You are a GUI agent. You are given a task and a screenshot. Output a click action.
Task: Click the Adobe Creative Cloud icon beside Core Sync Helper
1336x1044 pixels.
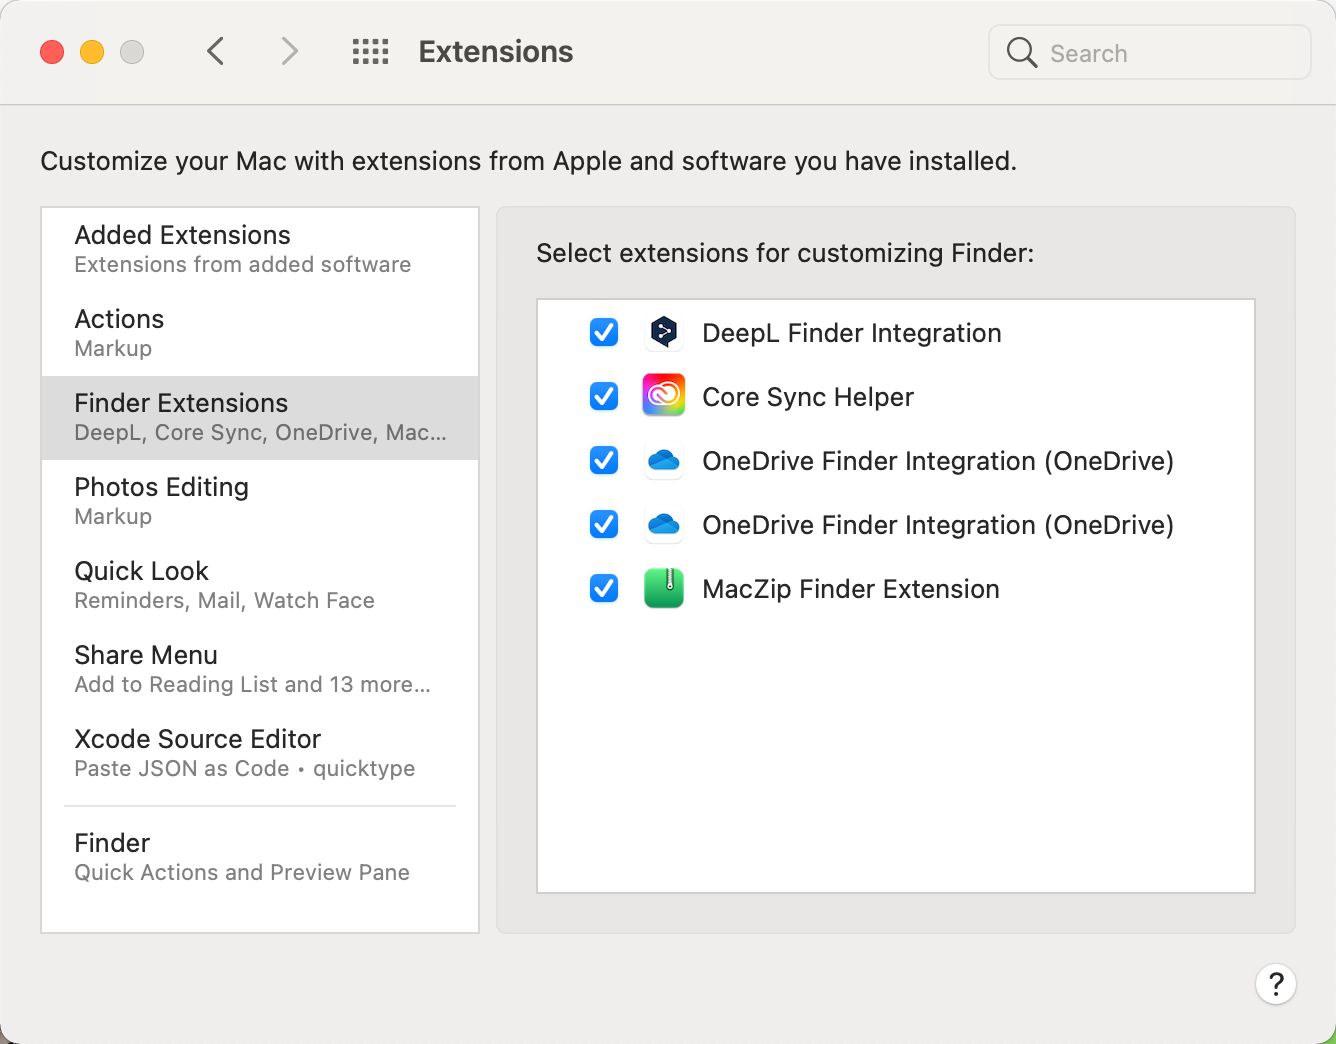[x=663, y=396]
